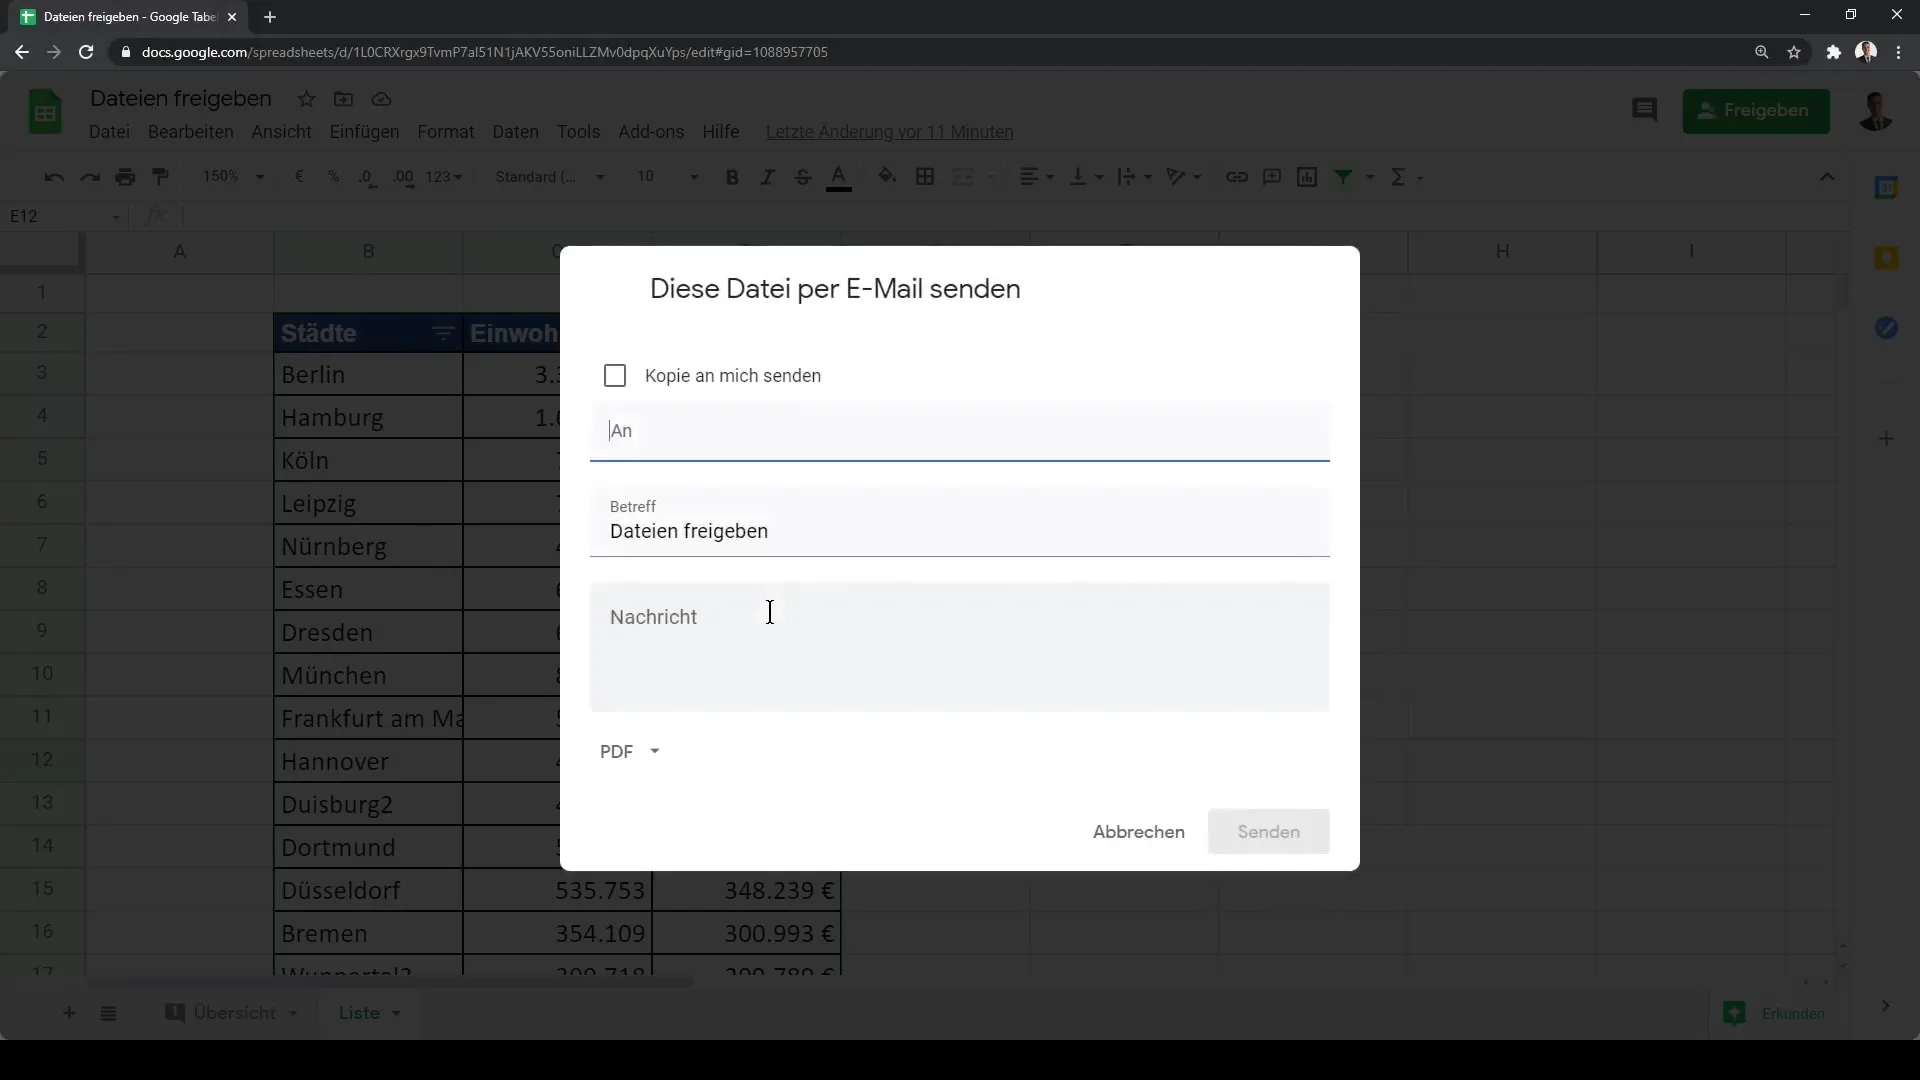Viewport: 1920px width, 1080px height.
Task: Increase decimal places
Action: [403, 177]
